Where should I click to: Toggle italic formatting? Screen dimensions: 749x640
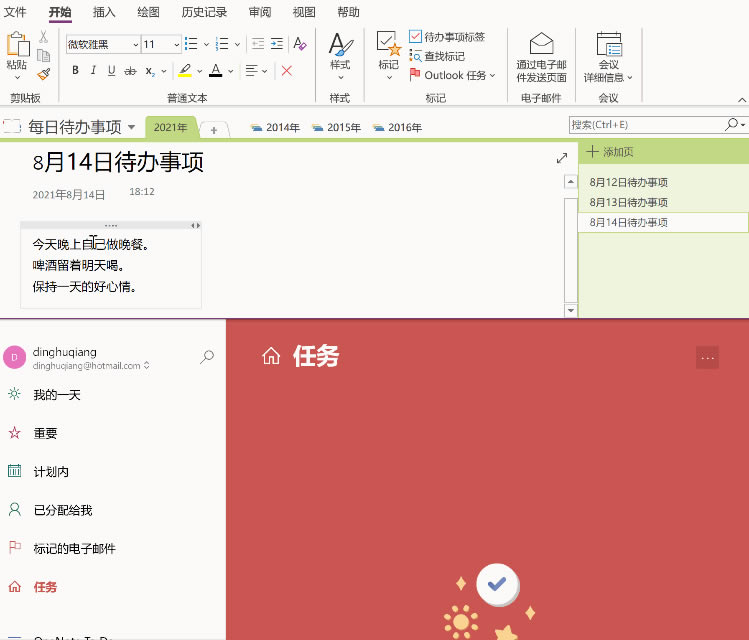tap(94, 71)
